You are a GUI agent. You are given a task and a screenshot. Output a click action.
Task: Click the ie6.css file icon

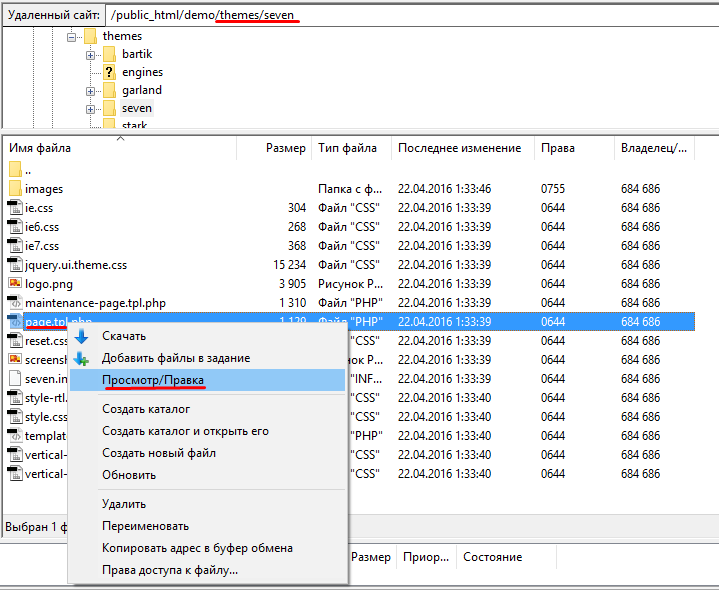(x=15, y=226)
